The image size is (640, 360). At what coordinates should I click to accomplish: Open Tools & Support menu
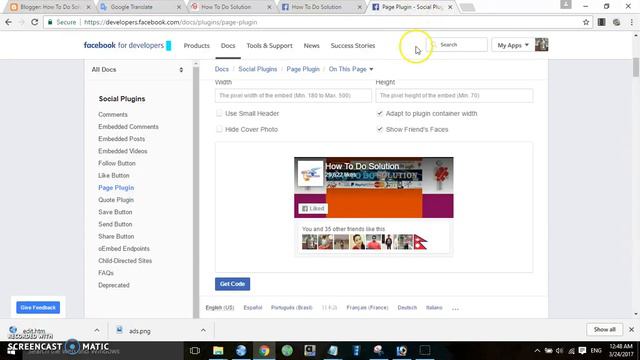(269, 46)
